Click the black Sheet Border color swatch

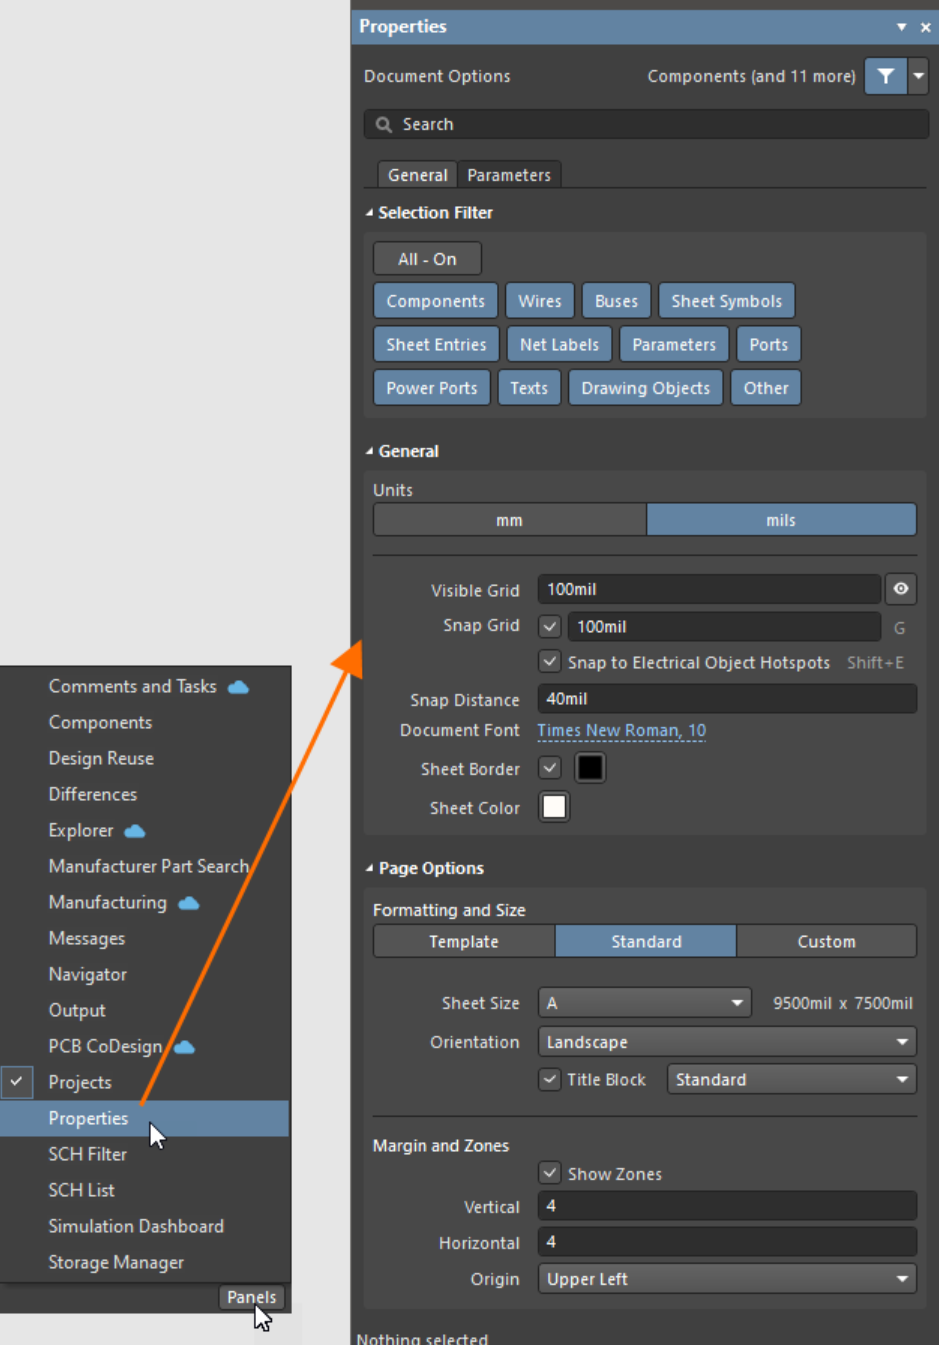pyautogui.click(x=590, y=768)
